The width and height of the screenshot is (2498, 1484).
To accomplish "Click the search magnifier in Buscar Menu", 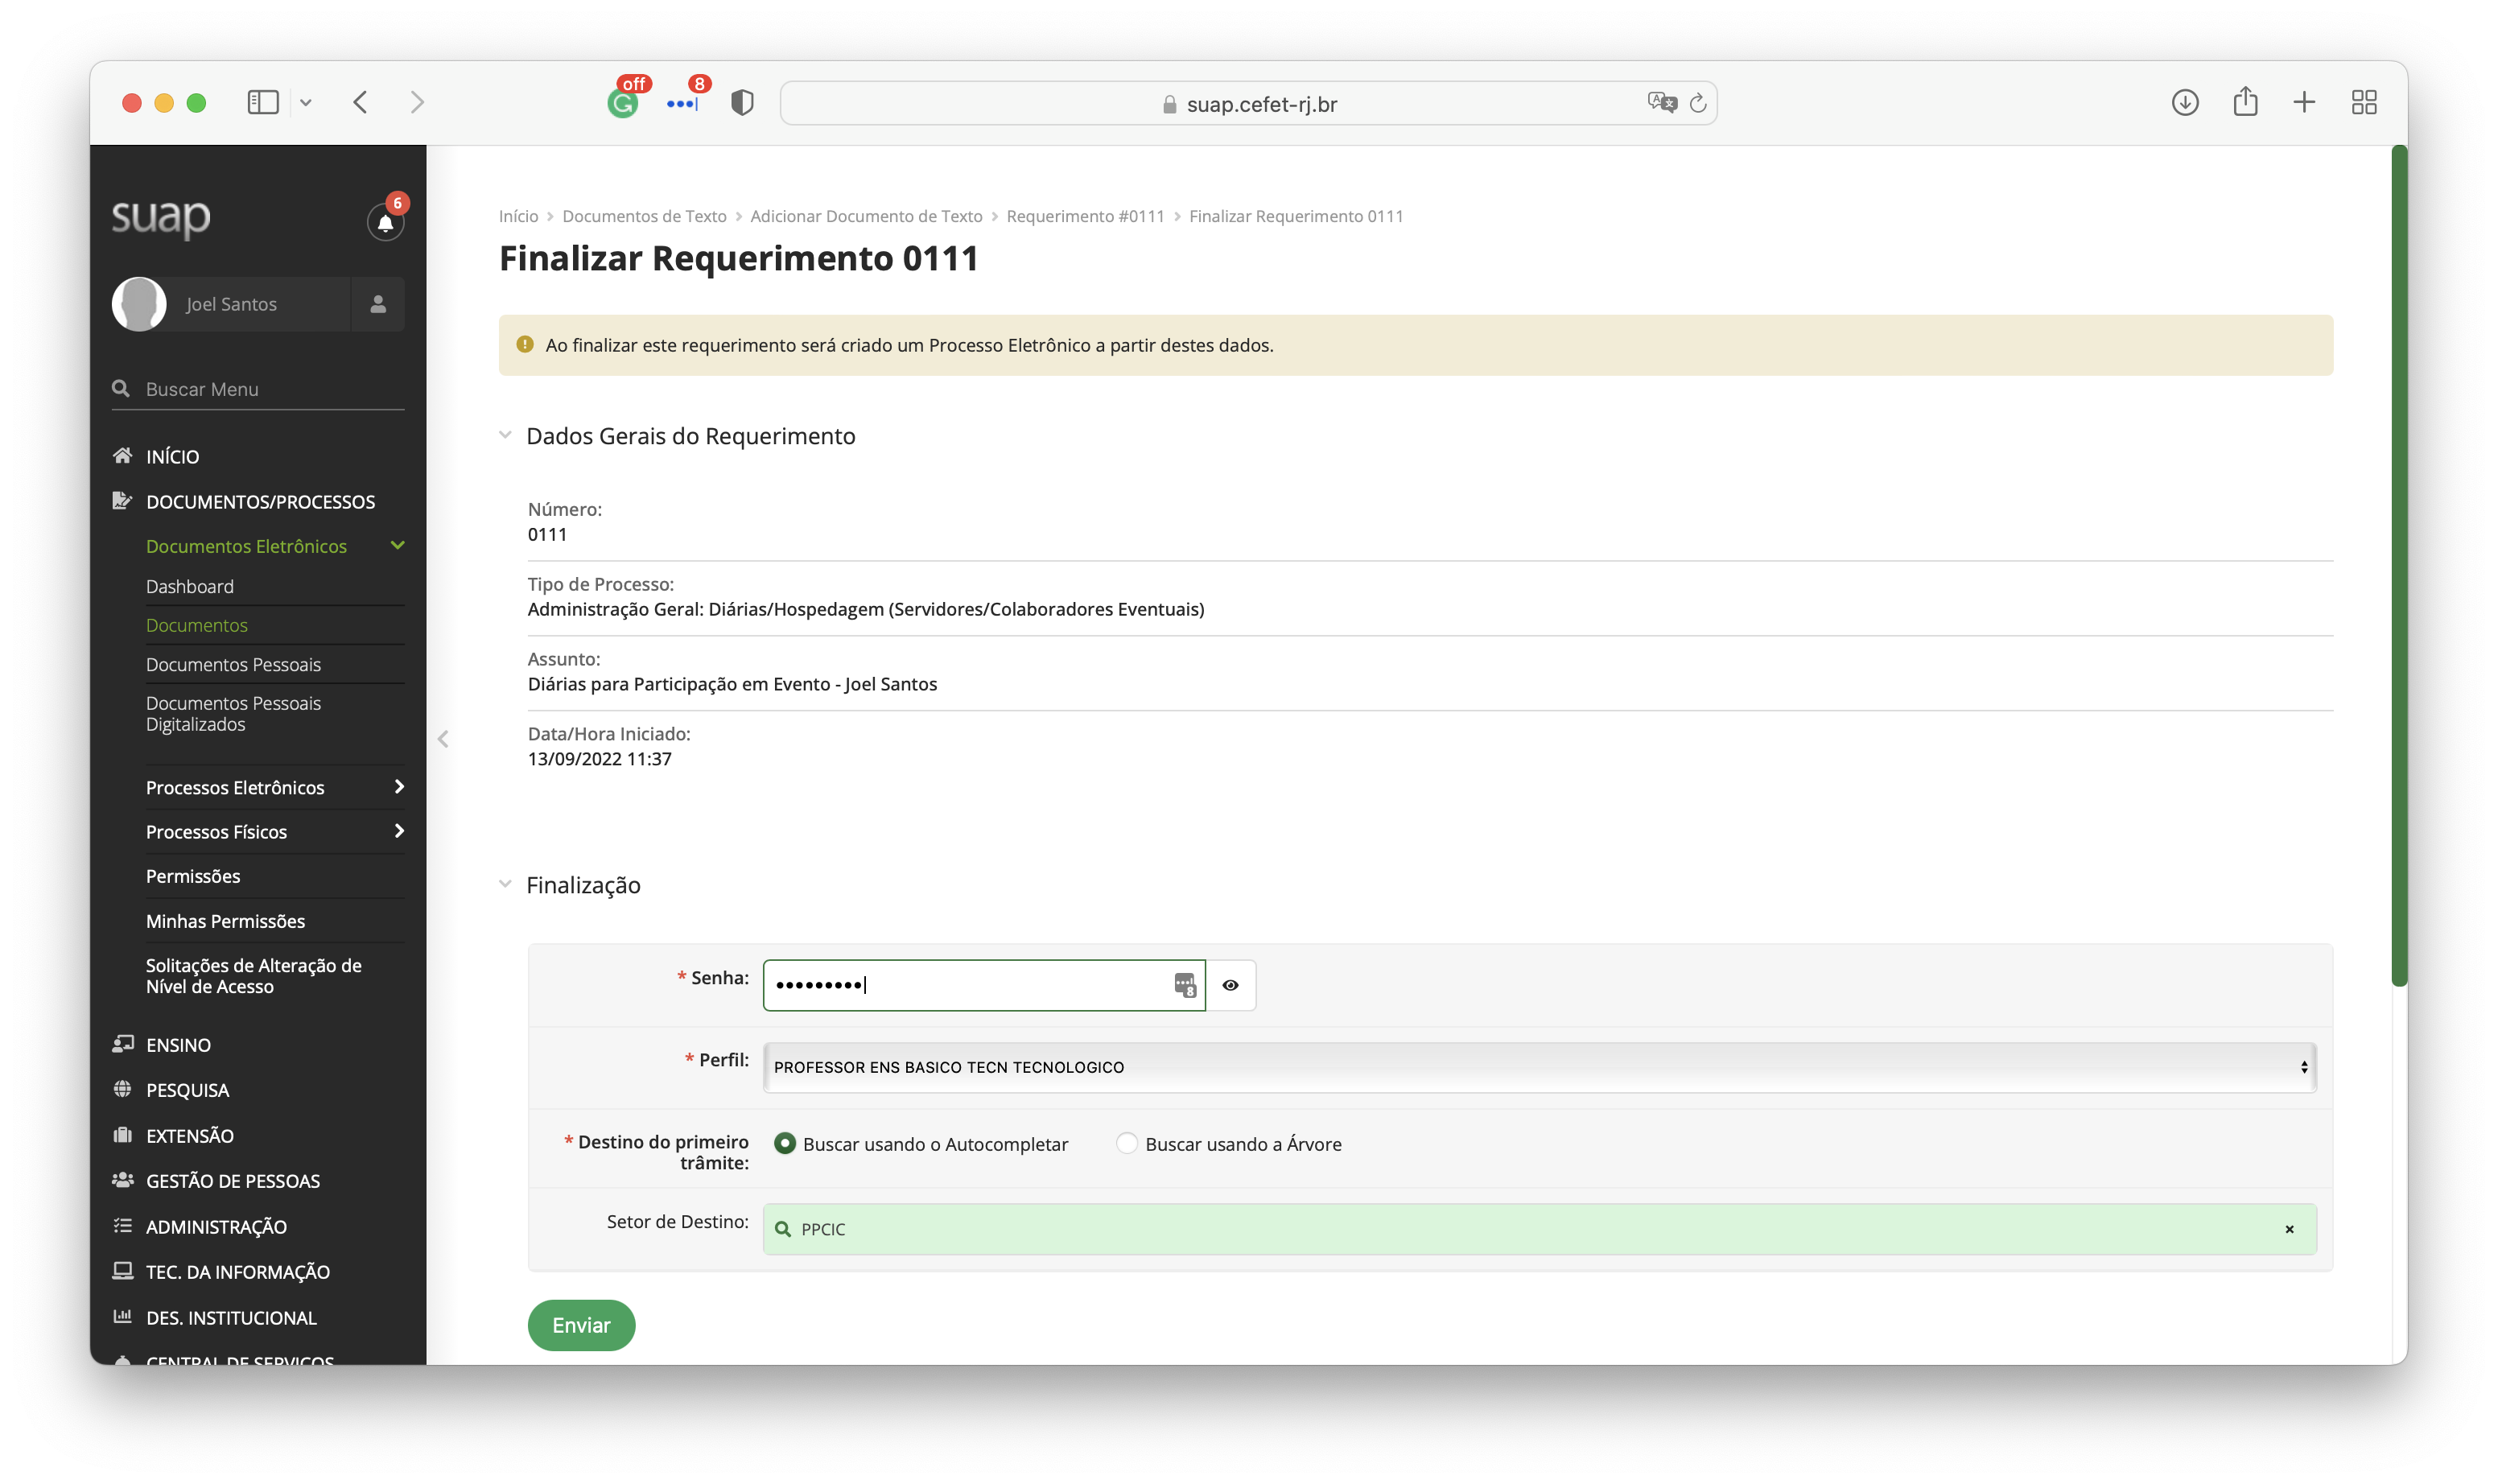I will click(x=121, y=388).
